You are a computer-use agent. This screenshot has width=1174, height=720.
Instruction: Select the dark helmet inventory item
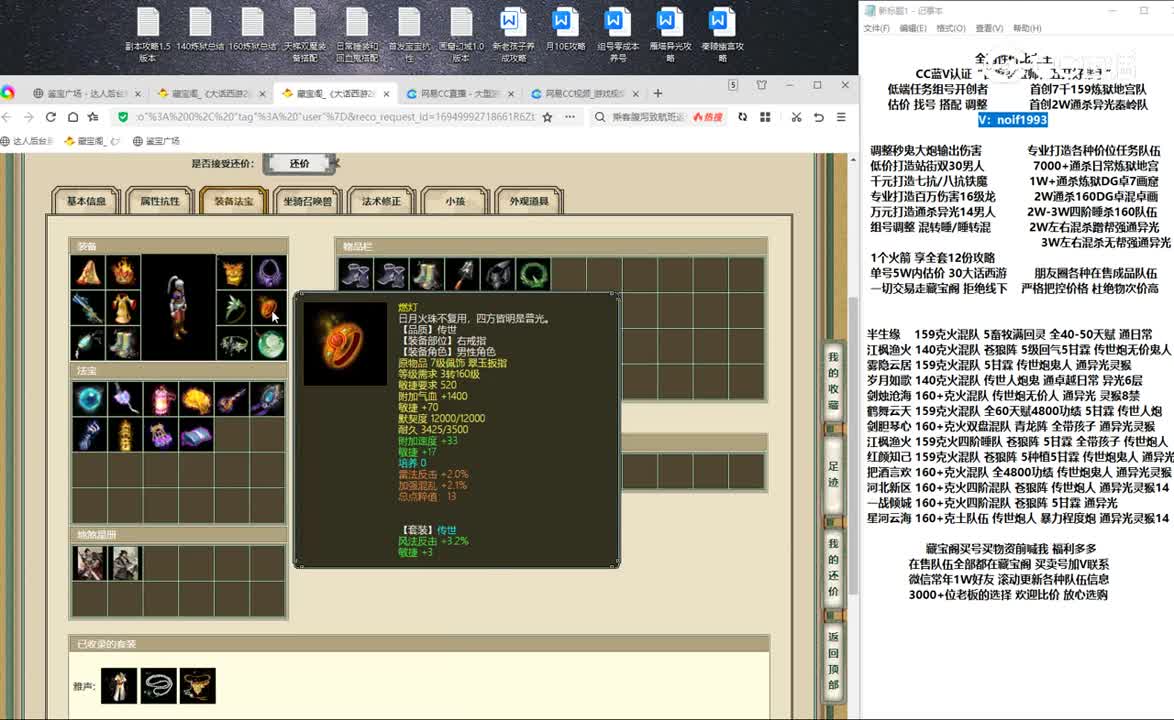[x=498, y=275]
